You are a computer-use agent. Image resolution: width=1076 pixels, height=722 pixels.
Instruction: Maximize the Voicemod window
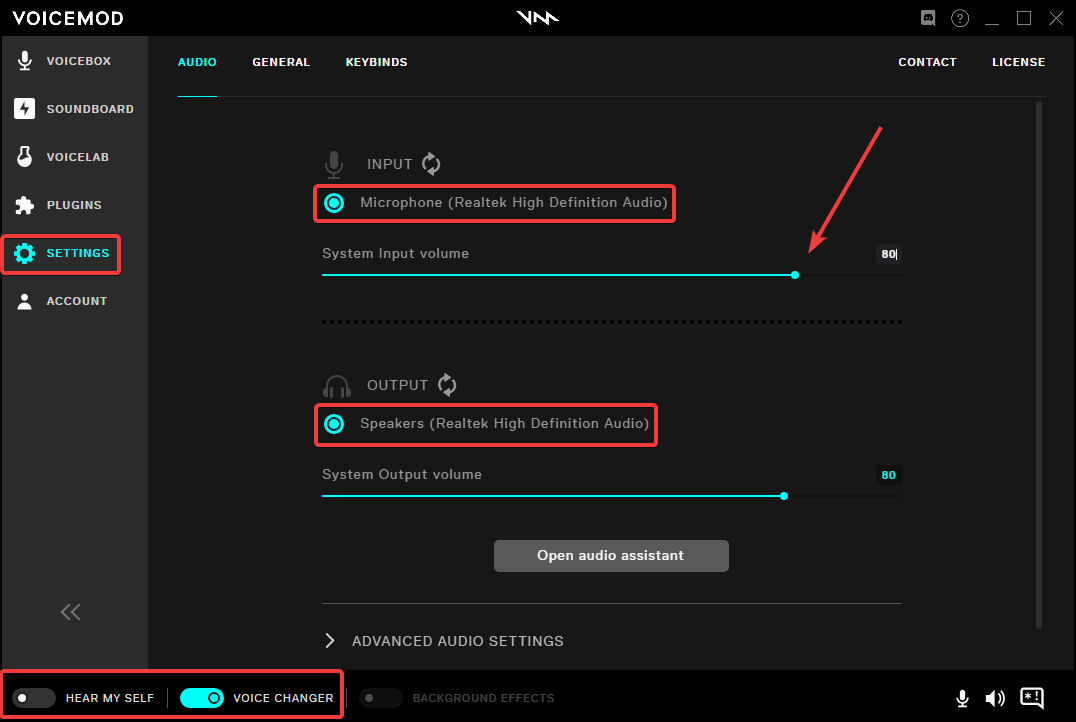coord(1024,18)
